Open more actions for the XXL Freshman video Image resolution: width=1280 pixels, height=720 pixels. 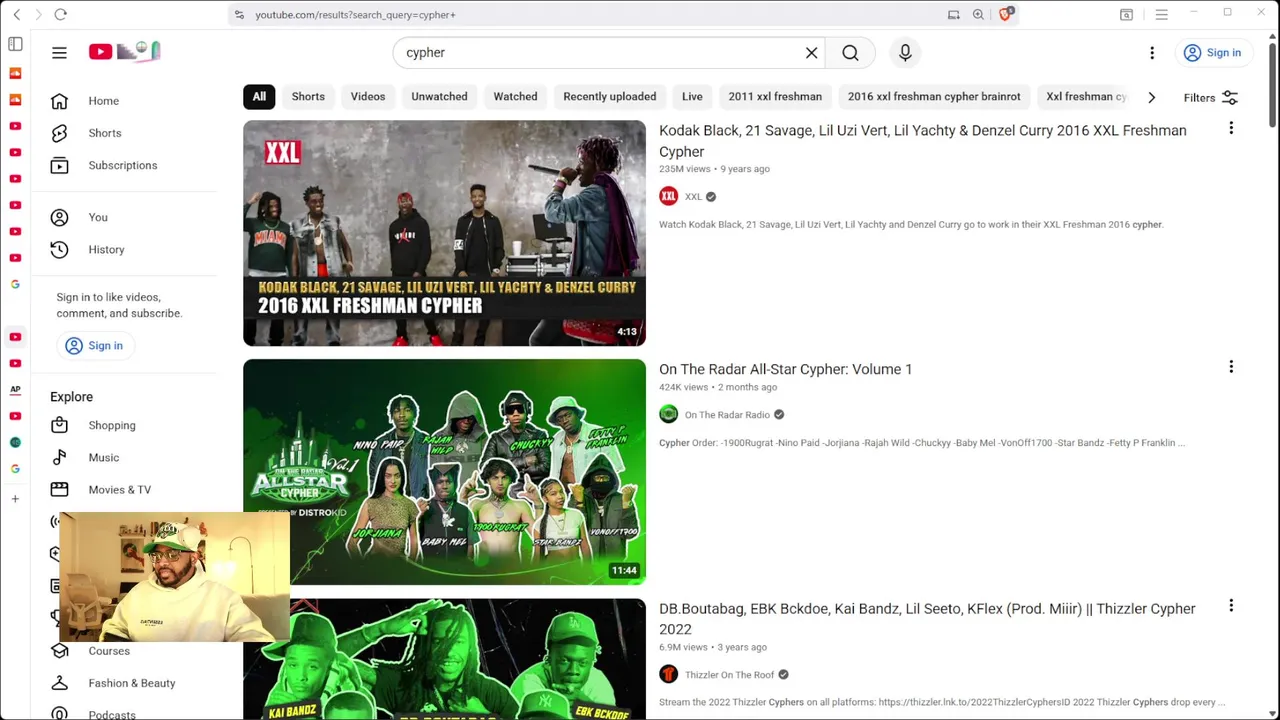(1231, 128)
